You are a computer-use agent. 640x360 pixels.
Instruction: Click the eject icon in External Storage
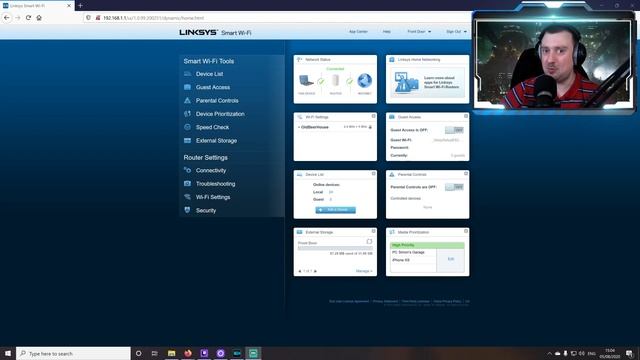369,242
